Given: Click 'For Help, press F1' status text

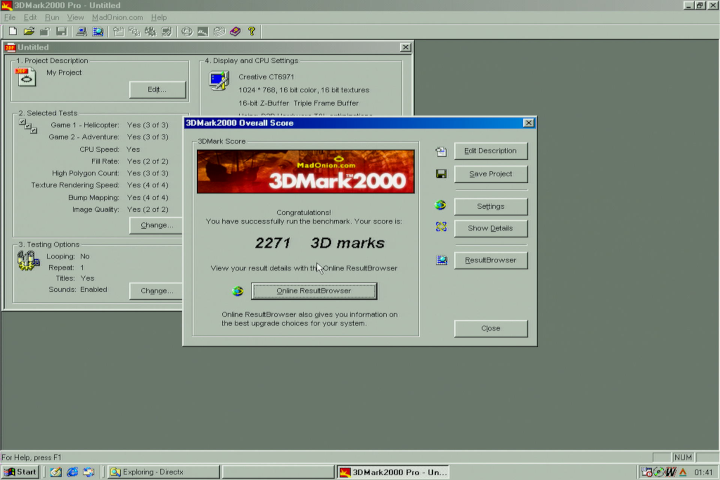Looking at the screenshot, I should pos(31,457).
